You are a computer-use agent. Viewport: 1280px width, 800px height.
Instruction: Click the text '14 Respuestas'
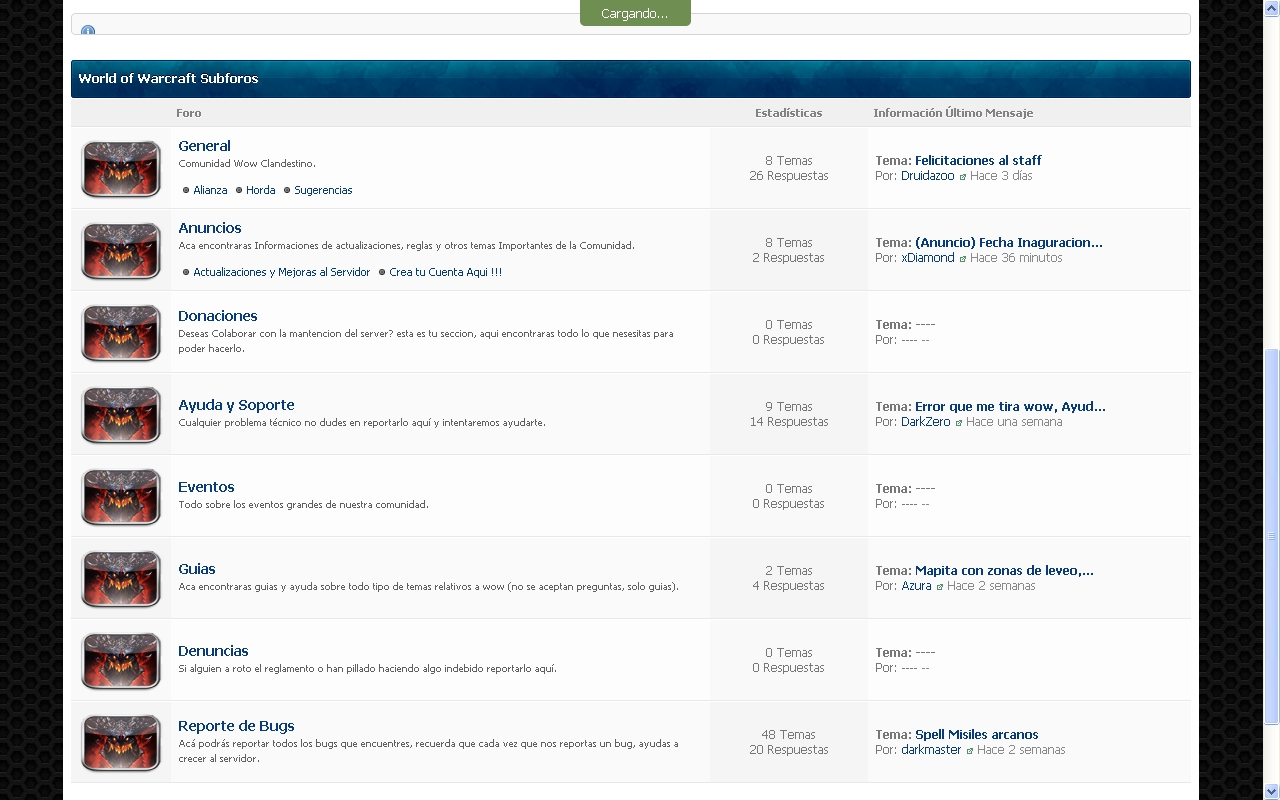(x=789, y=422)
